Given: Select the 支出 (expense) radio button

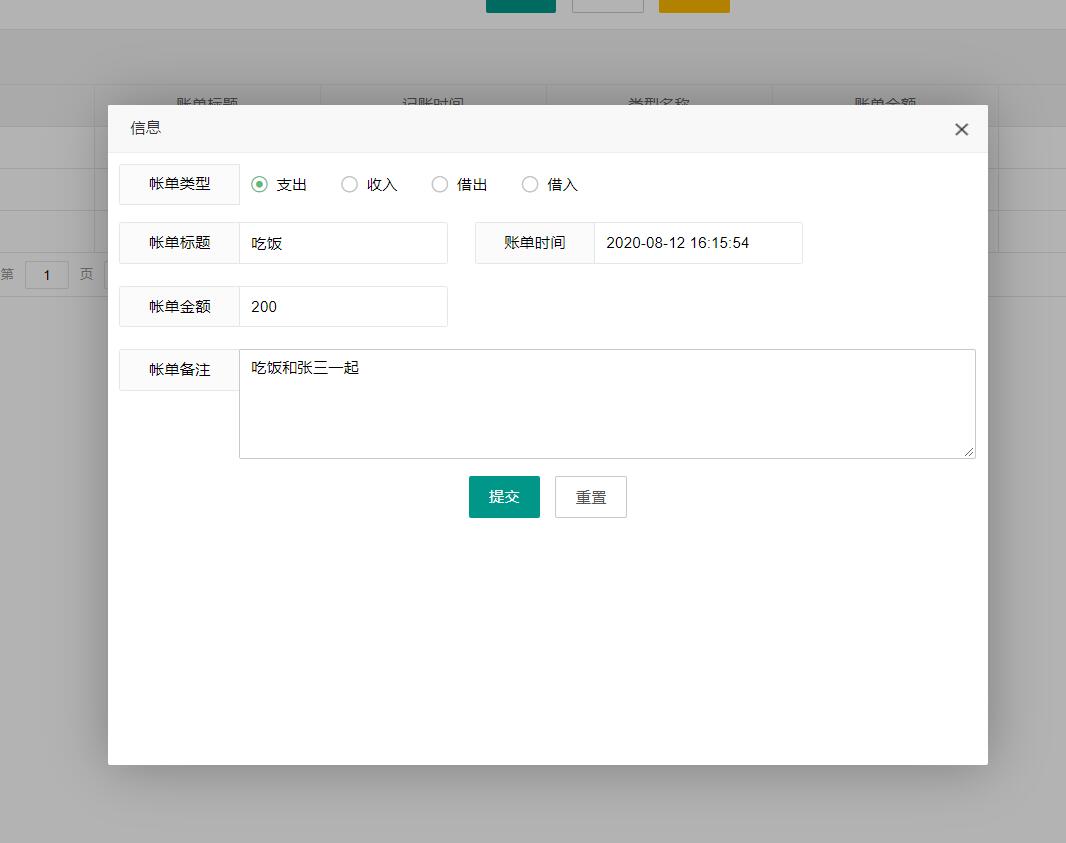Looking at the screenshot, I should [x=259, y=184].
